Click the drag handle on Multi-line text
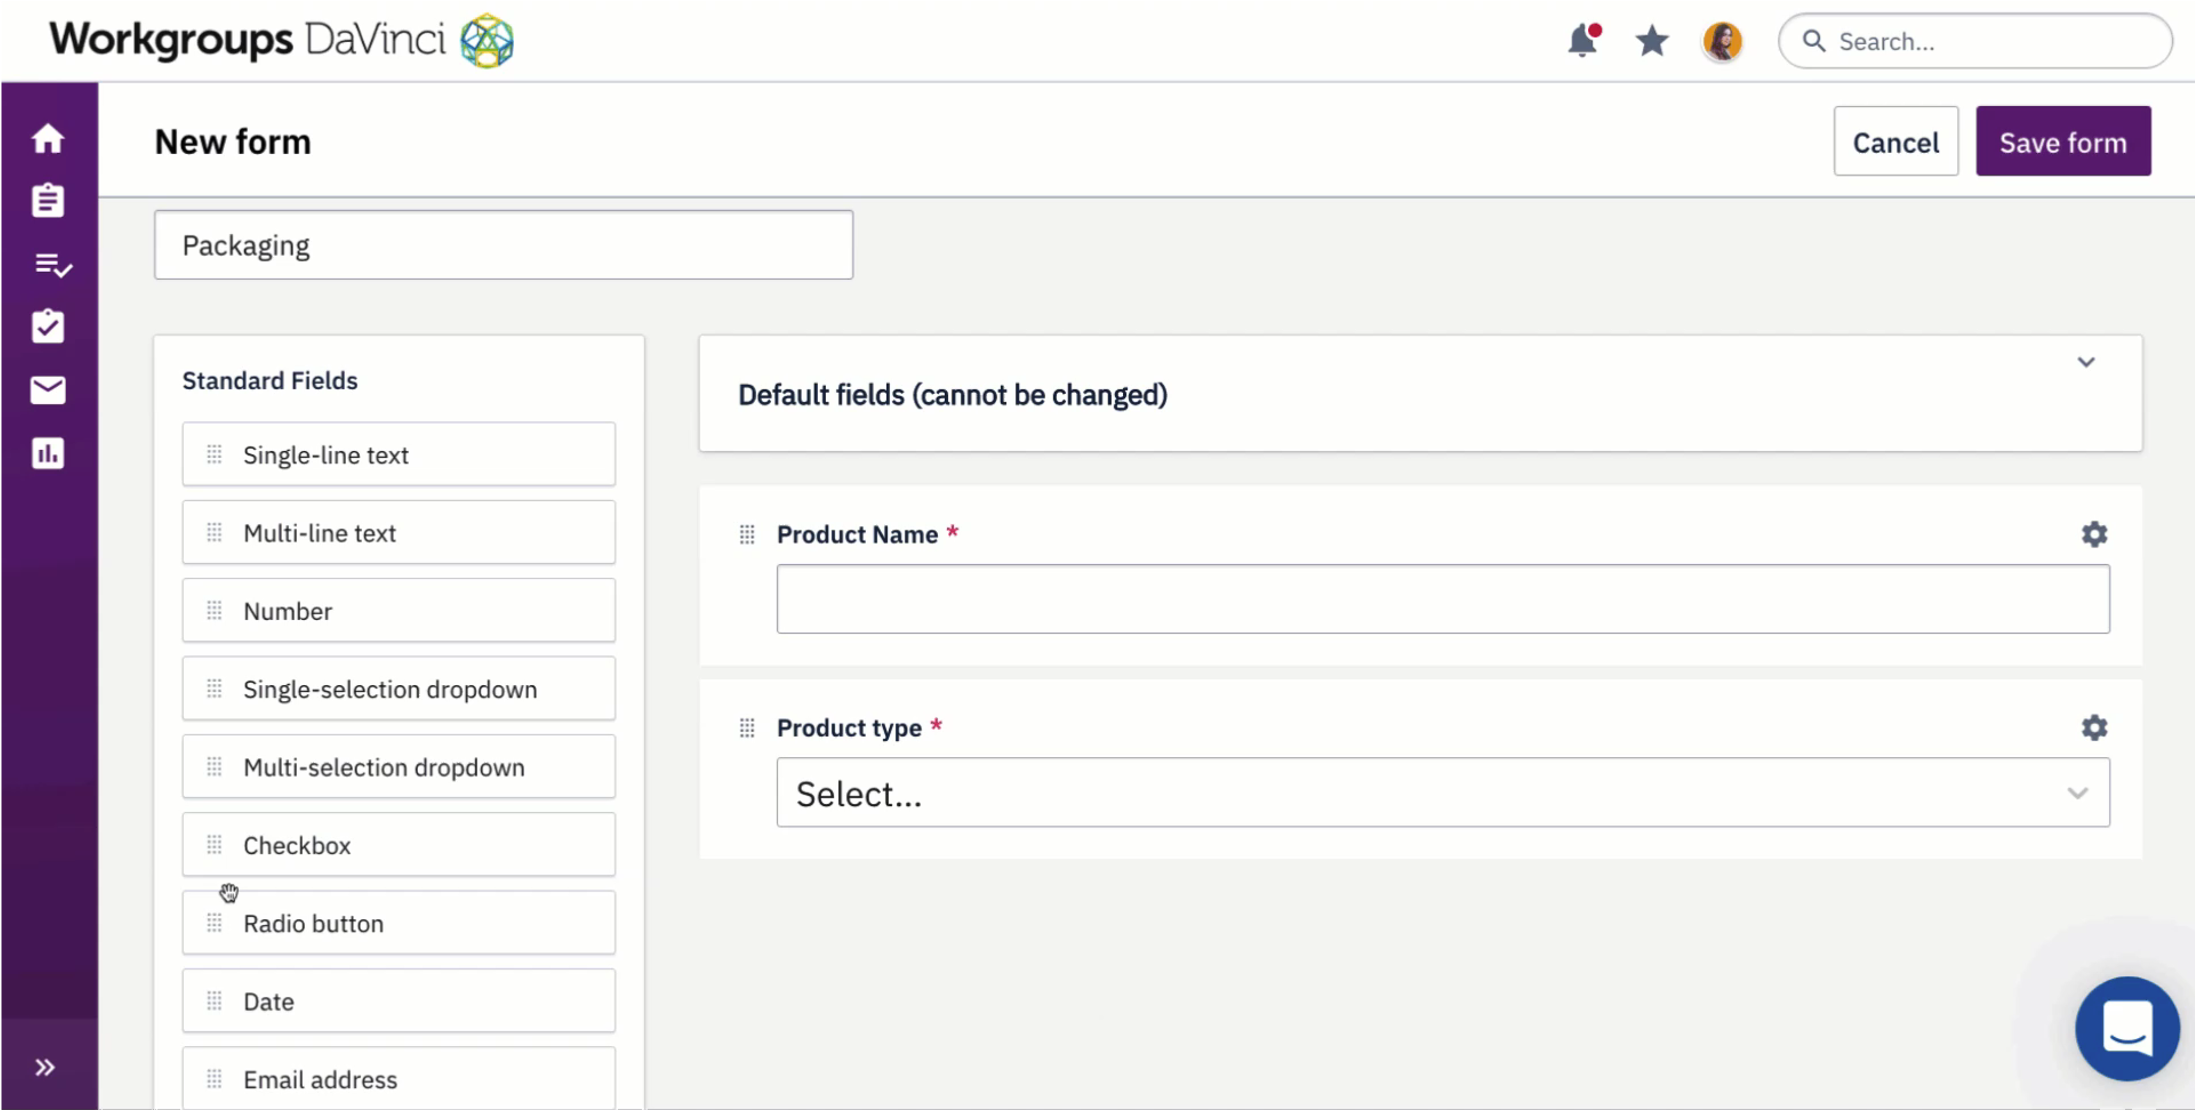The image size is (2195, 1110). click(x=214, y=533)
